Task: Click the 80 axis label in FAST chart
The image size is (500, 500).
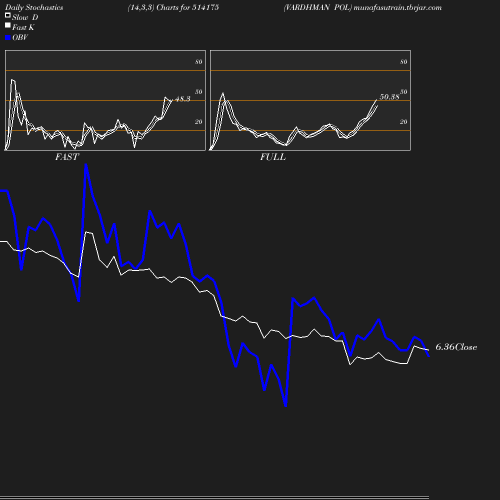Action: click(199, 62)
